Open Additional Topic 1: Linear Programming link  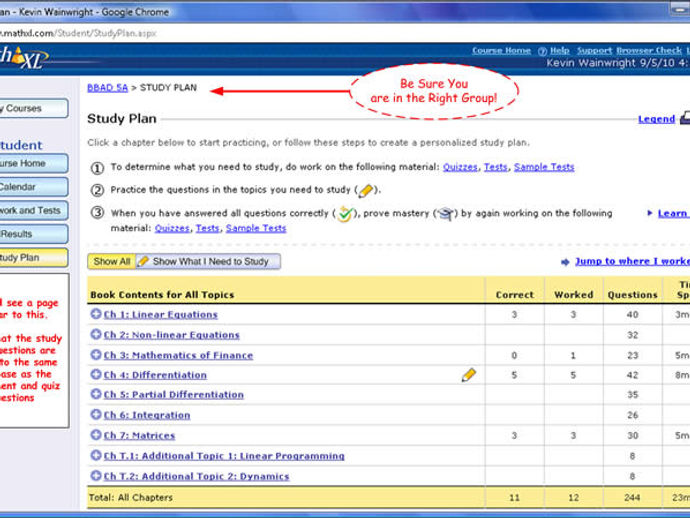pyautogui.click(x=224, y=456)
